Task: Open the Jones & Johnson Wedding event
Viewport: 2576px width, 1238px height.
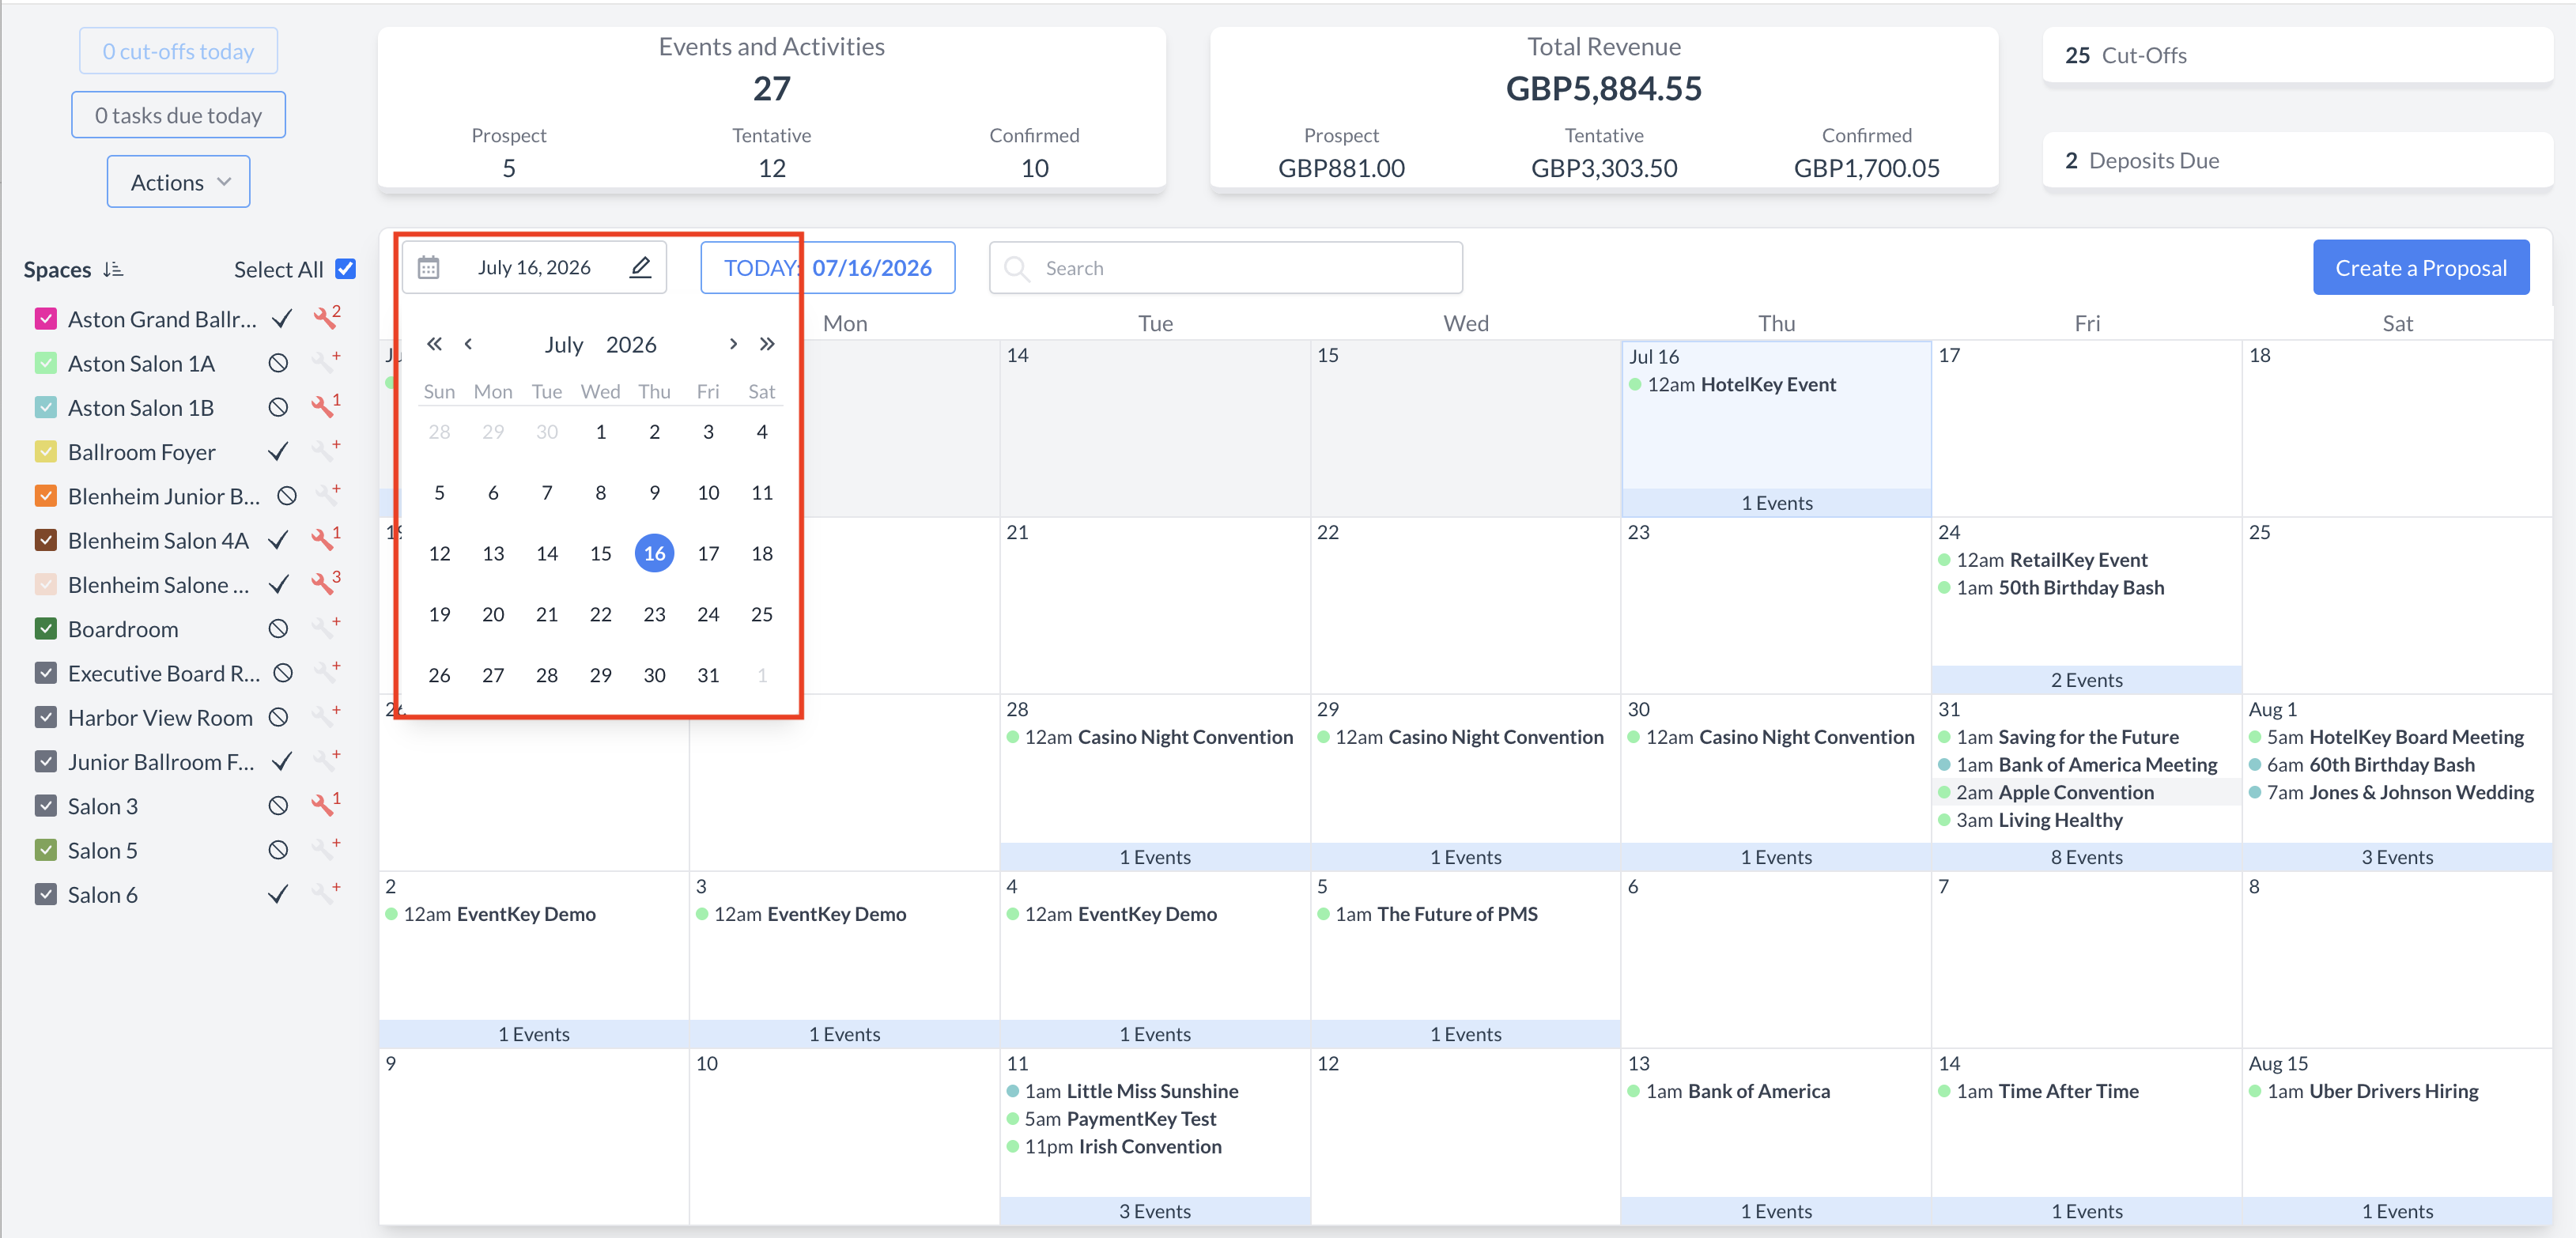Action: pos(2399,792)
